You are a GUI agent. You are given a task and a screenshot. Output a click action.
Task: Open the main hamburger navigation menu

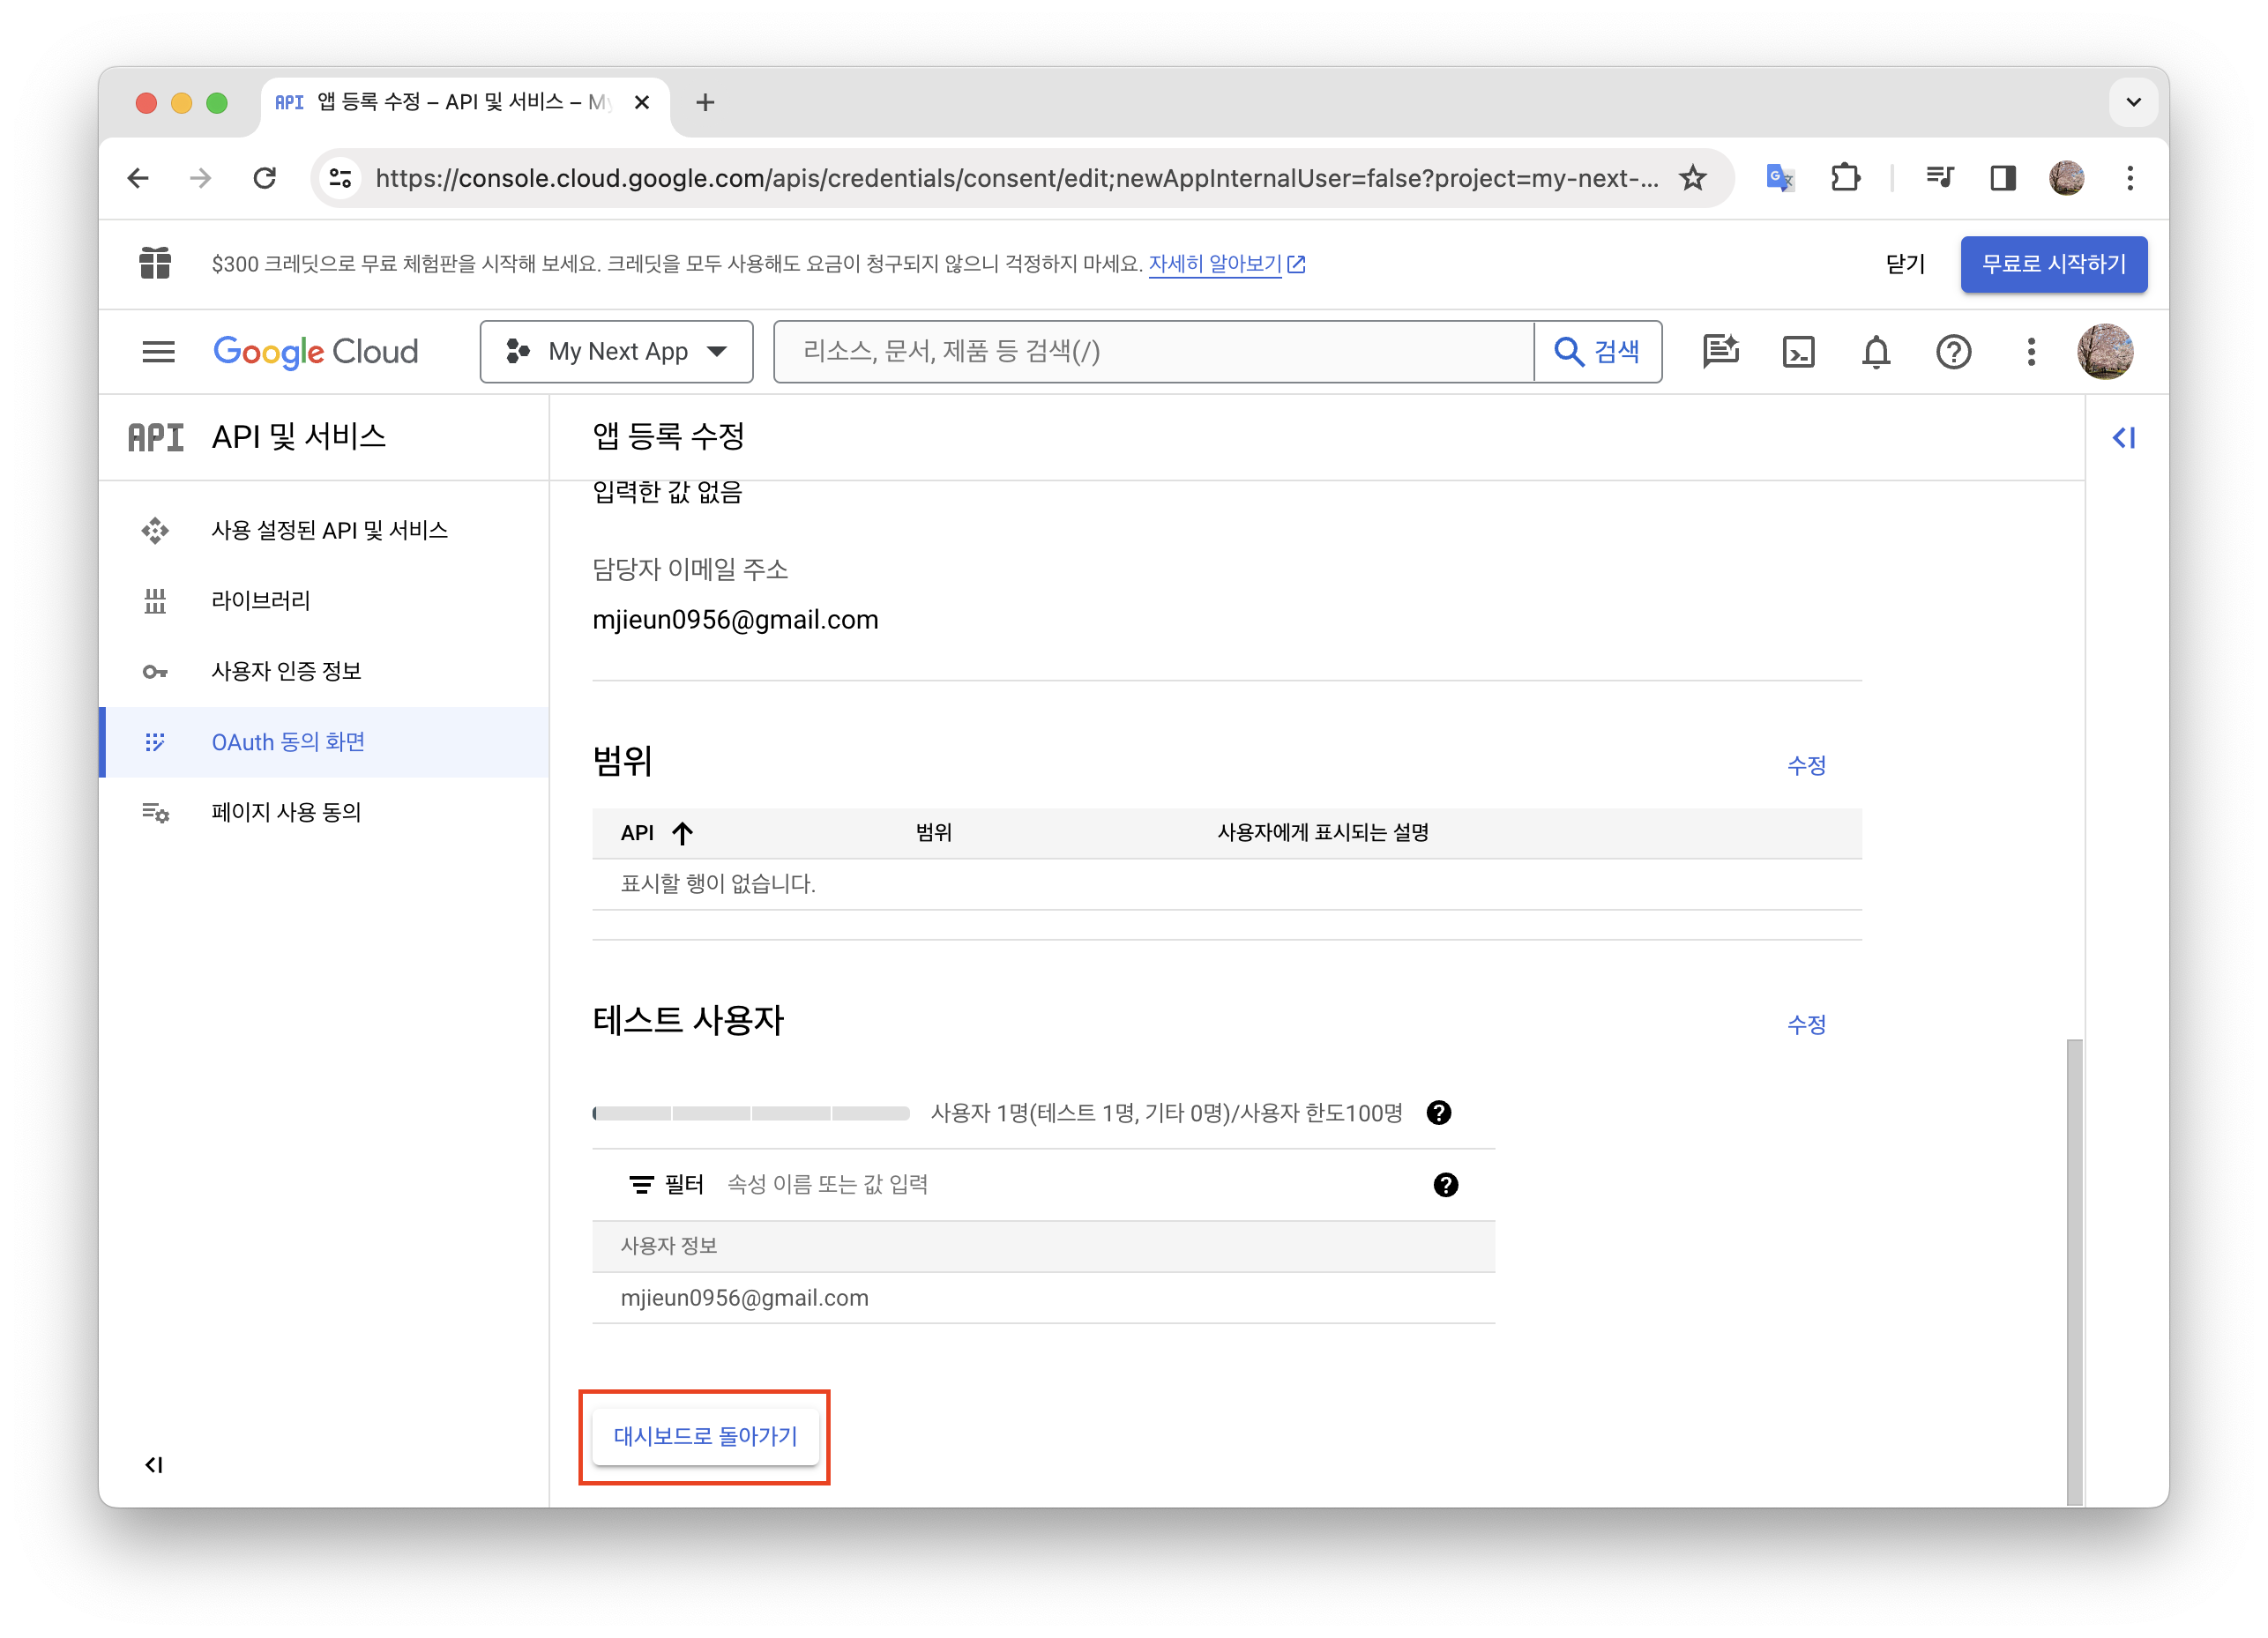158,352
